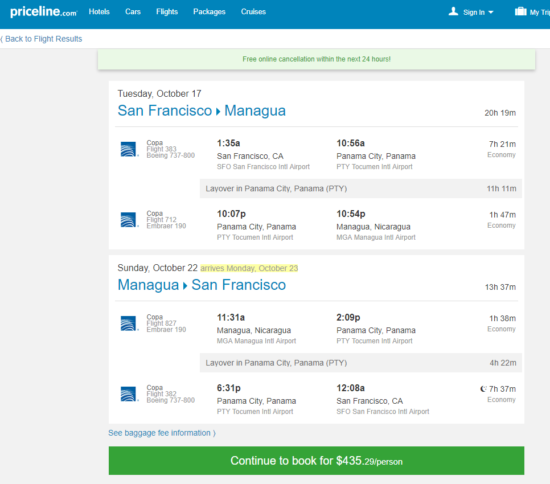Click the priceline.com logo
Viewport: 550px width, 484px height.
tap(43, 12)
